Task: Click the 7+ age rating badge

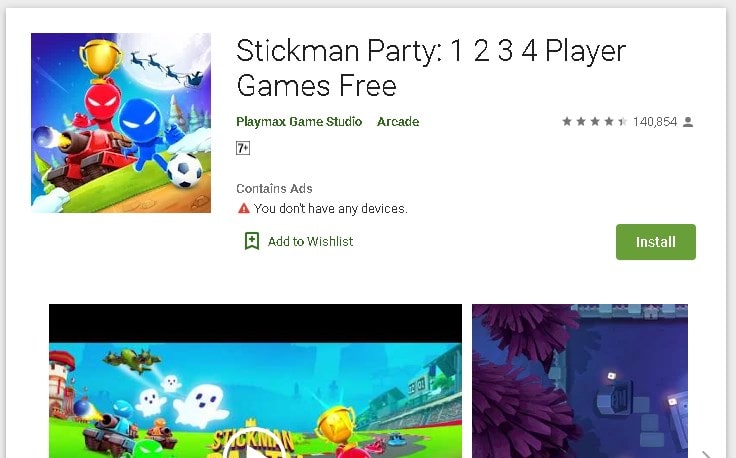Action: pos(243,148)
